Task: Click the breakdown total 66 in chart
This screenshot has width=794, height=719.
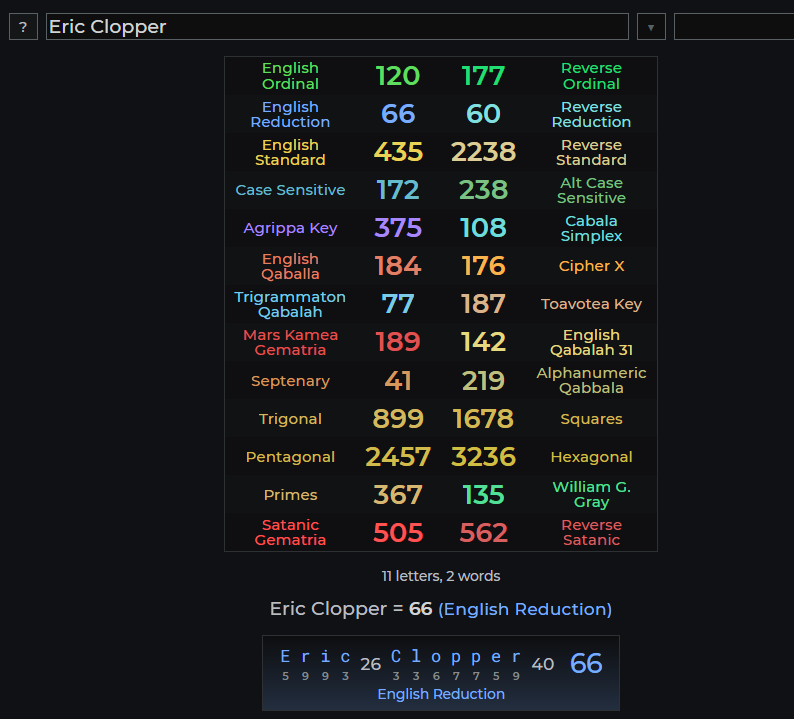Action: pyautogui.click(x=586, y=663)
